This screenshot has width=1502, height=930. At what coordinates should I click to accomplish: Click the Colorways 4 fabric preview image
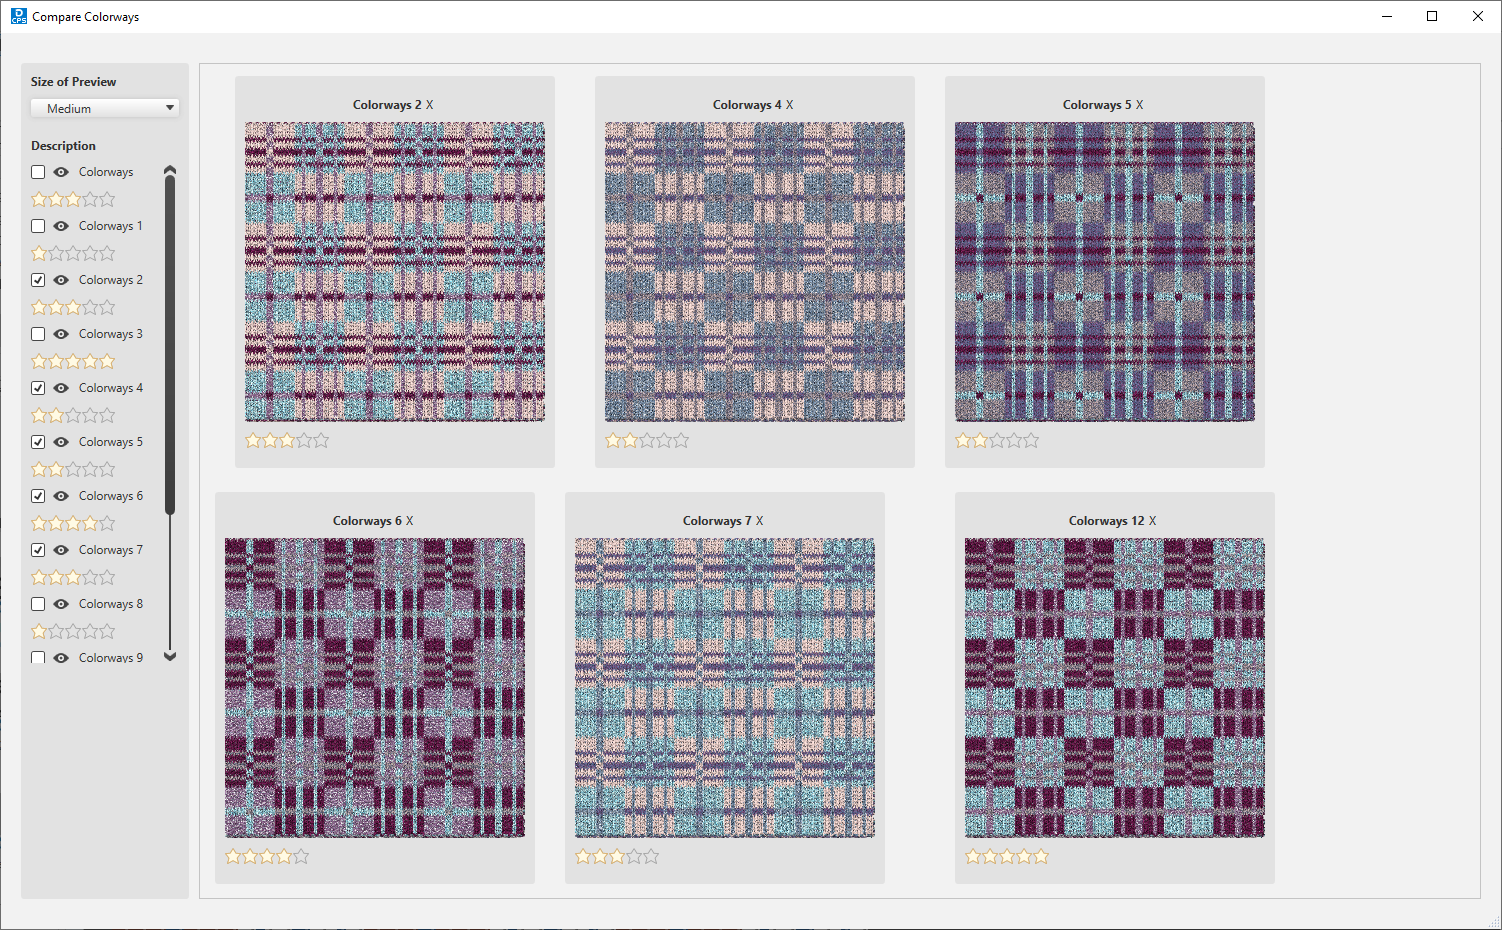(755, 272)
